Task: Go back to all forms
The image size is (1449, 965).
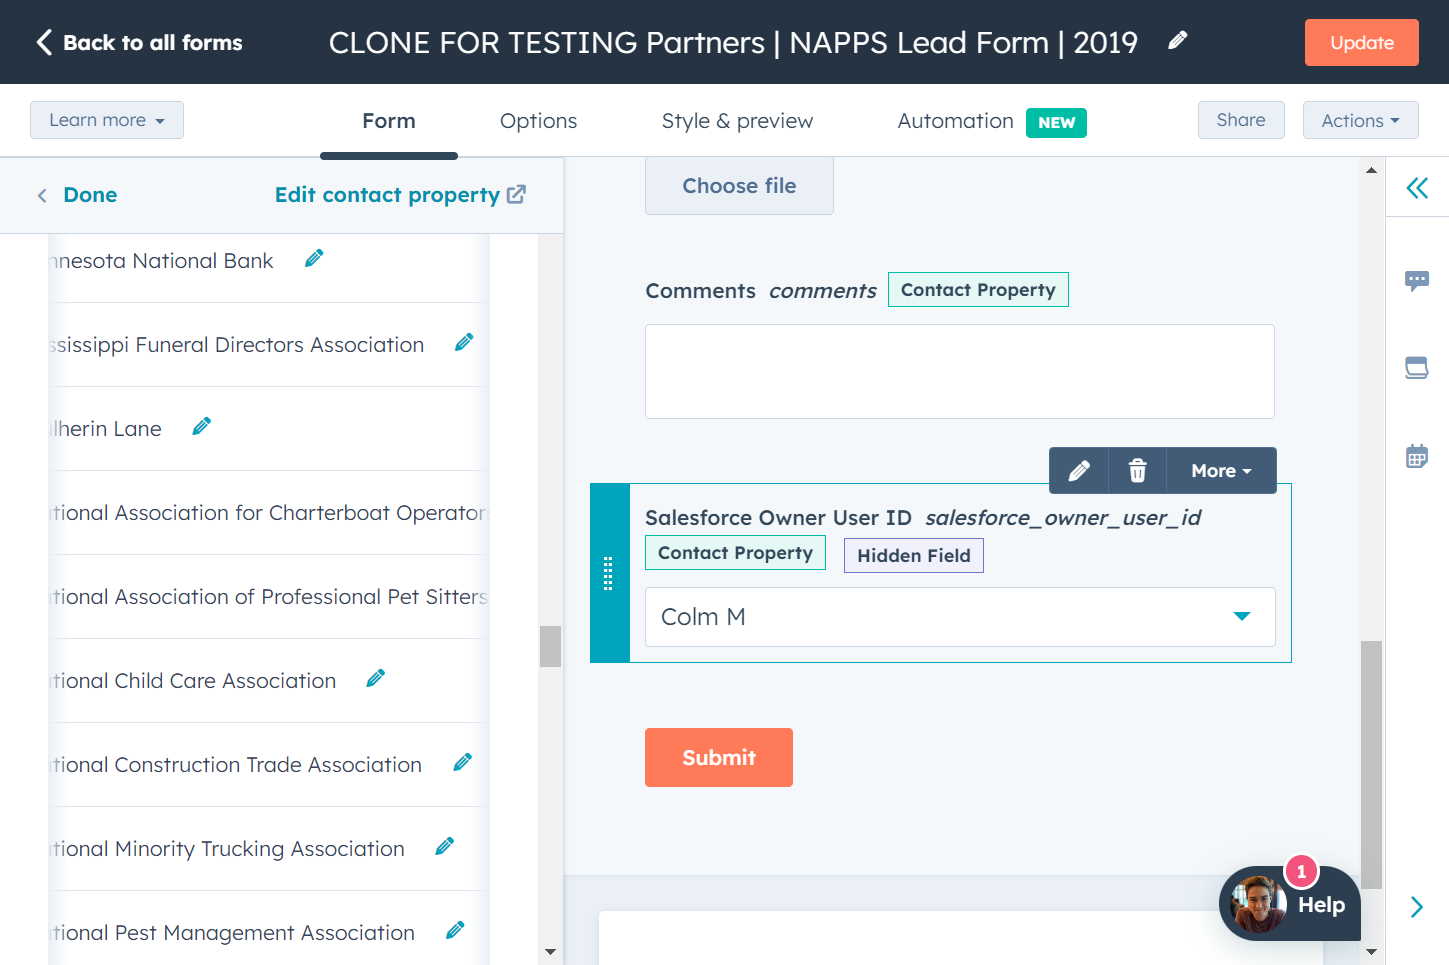Action: point(140,42)
